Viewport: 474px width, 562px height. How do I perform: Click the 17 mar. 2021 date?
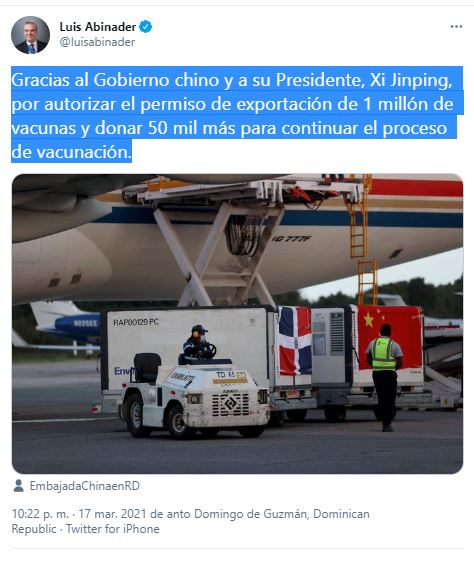click(113, 514)
